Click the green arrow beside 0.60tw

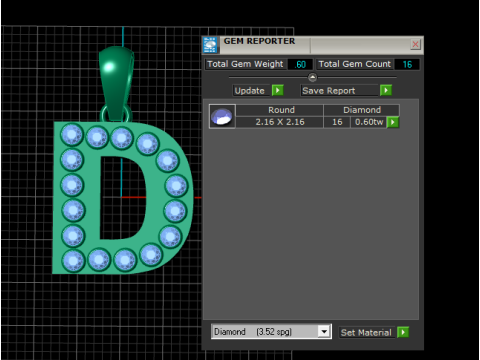point(393,122)
